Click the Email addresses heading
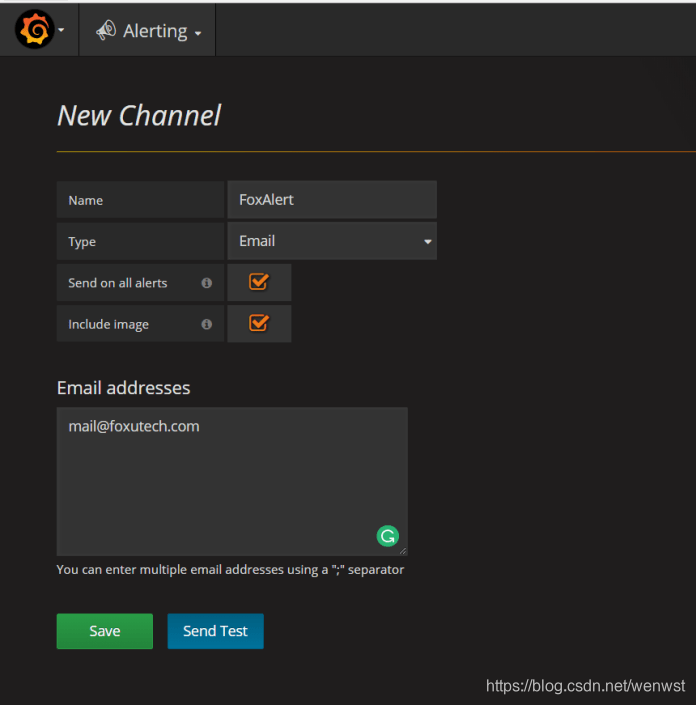 (123, 388)
